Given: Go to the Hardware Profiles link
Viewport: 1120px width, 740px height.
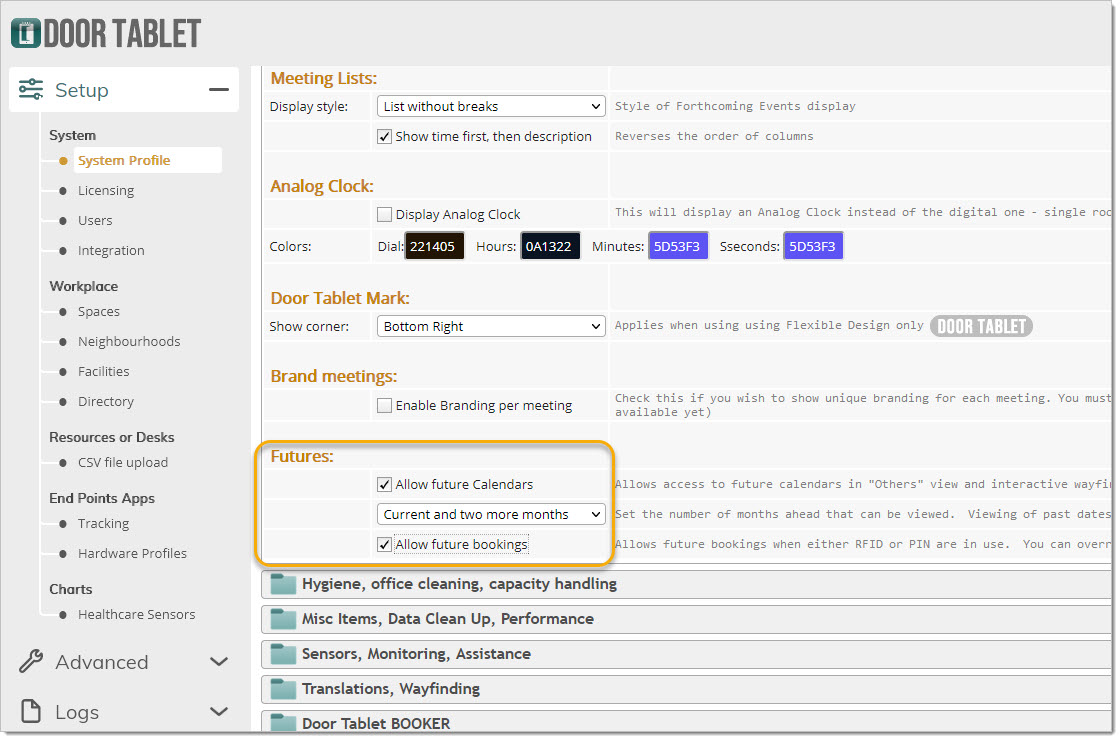Looking at the screenshot, I should click(x=132, y=554).
